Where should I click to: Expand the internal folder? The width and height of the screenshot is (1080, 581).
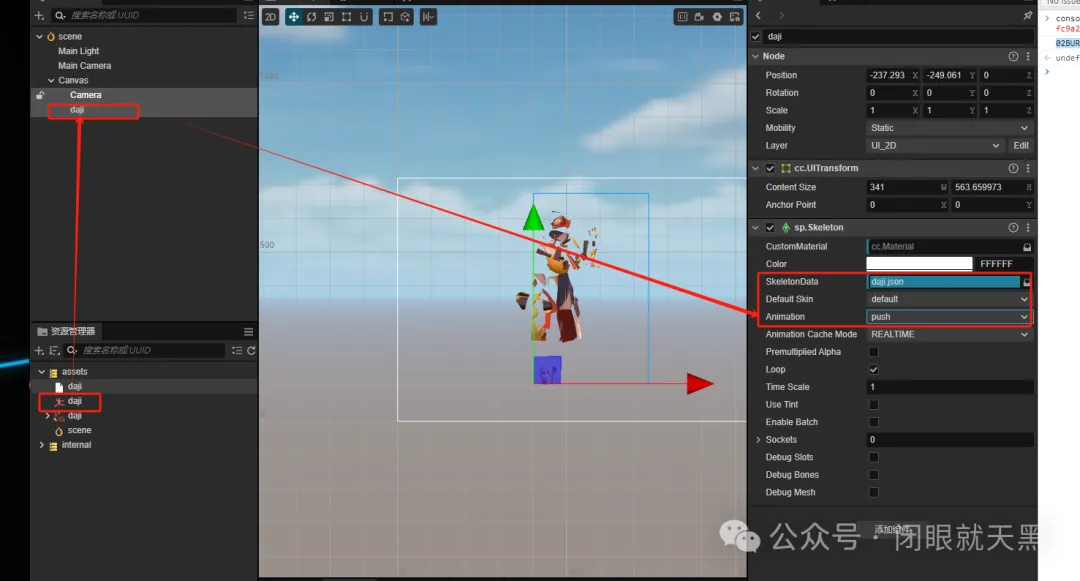[x=41, y=445]
